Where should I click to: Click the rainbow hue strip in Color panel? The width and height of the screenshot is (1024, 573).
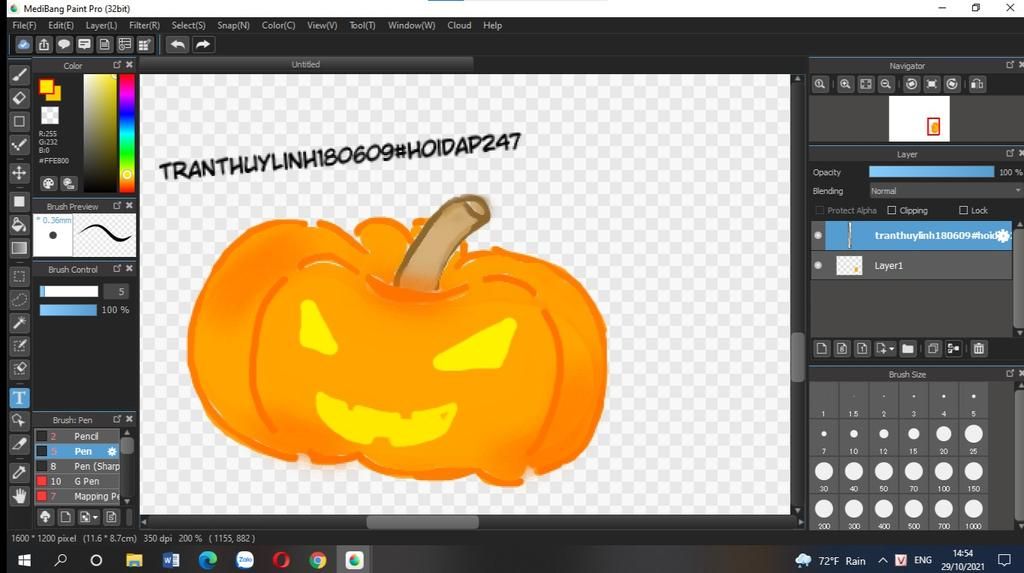(x=127, y=133)
